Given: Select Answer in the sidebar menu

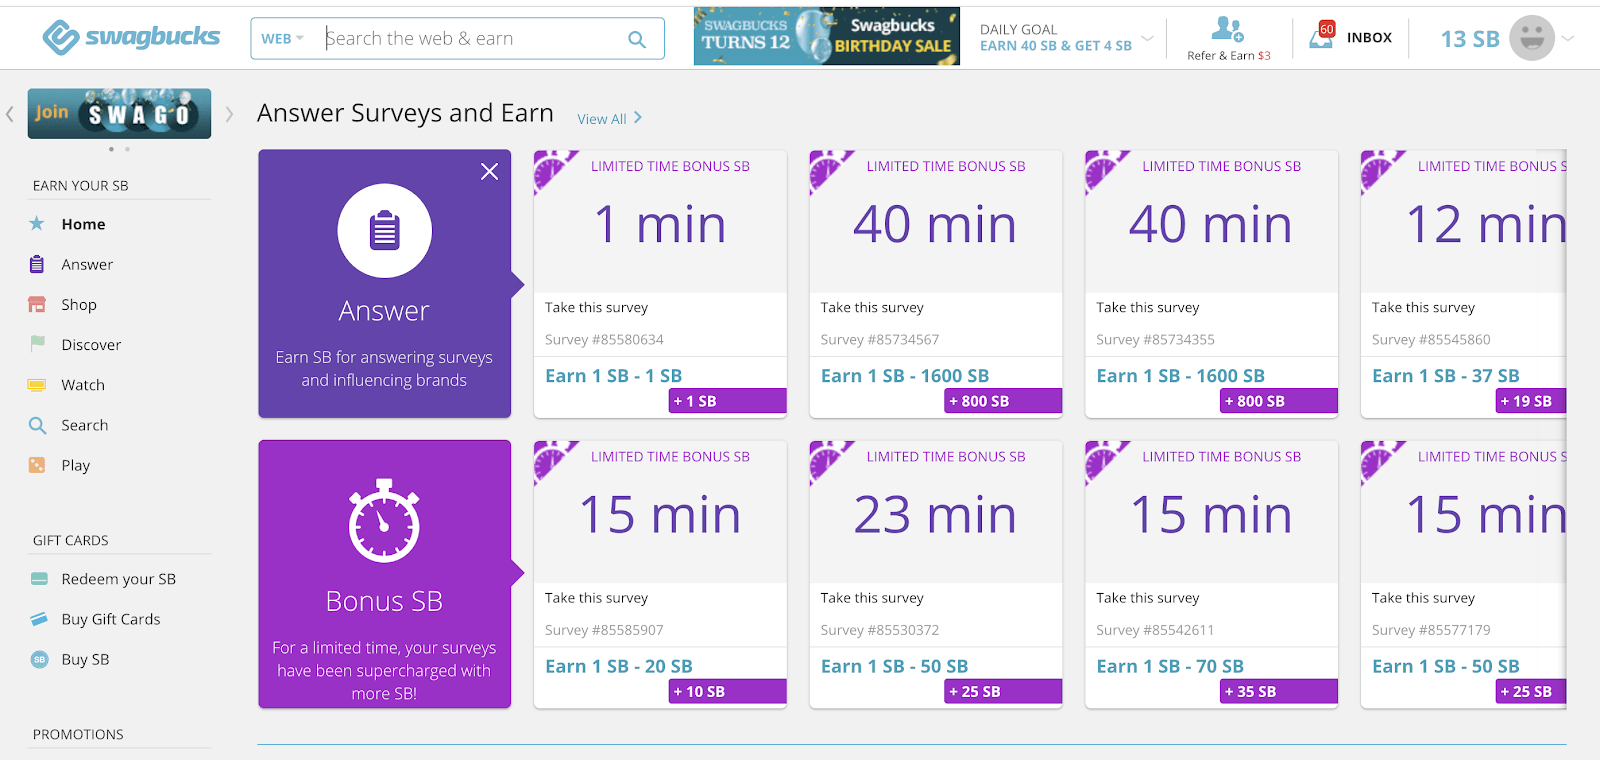Looking at the screenshot, I should (87, 264).
